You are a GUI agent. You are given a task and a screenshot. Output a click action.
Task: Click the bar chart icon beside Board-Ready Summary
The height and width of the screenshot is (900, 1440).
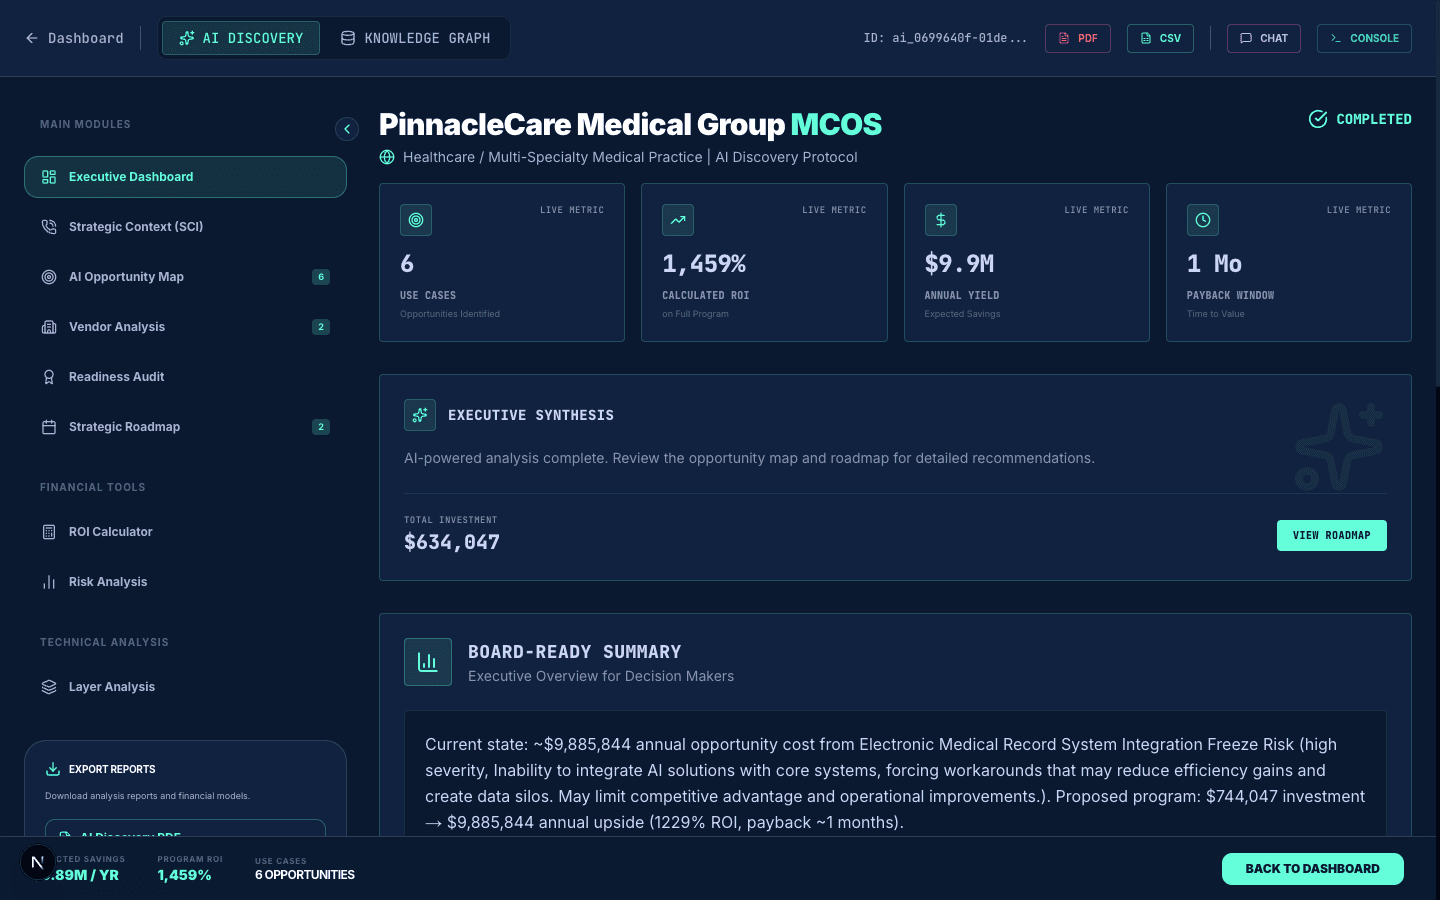point(428,662)
